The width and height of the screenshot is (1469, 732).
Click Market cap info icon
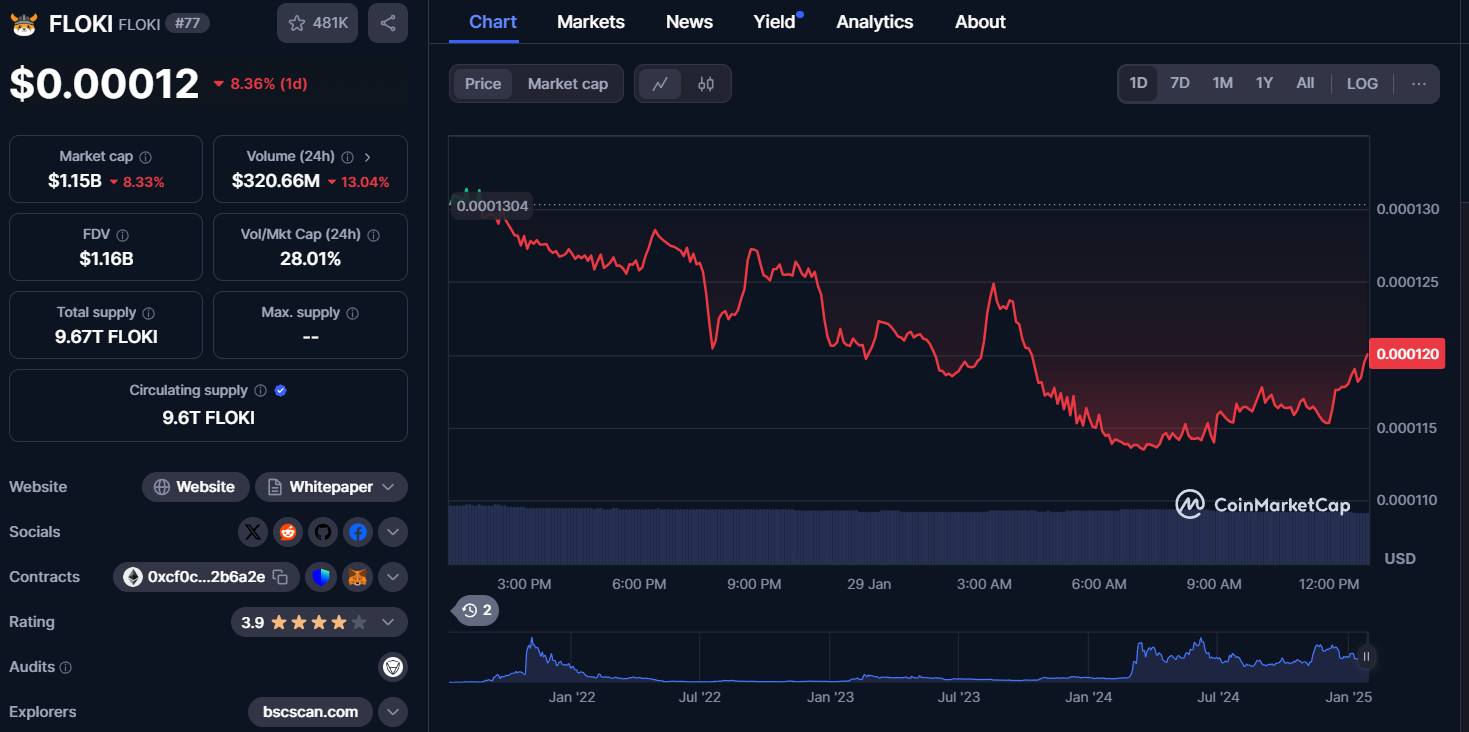pyautogui.click(x=146, y=157)
